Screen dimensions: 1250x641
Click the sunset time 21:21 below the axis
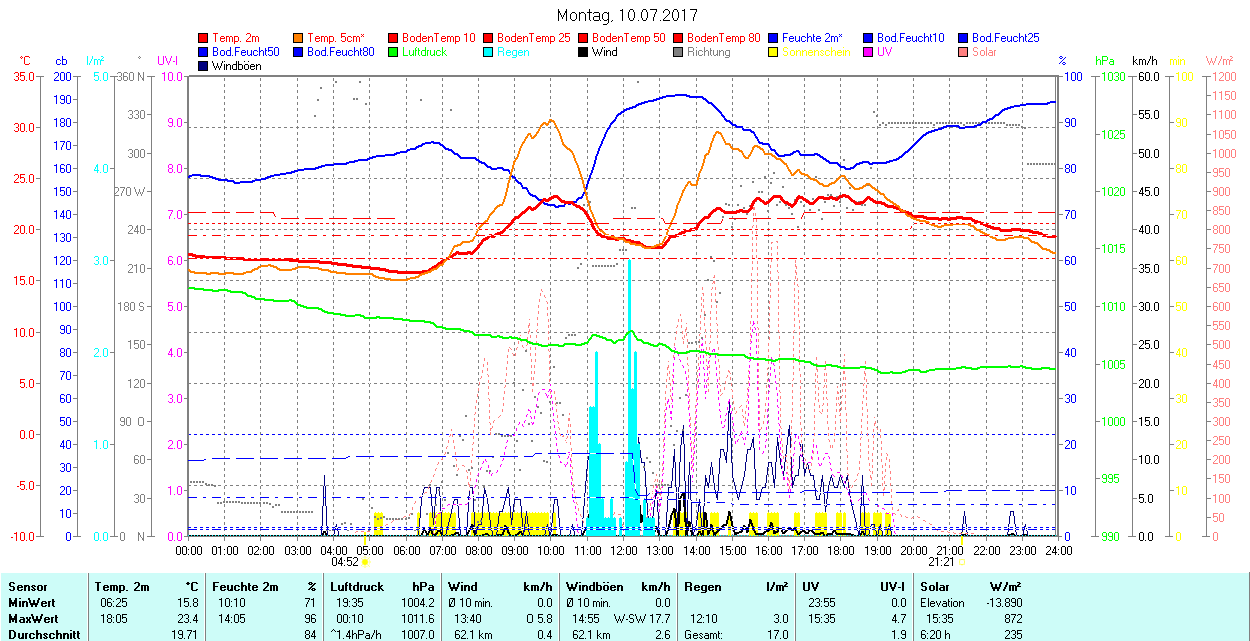943,562
